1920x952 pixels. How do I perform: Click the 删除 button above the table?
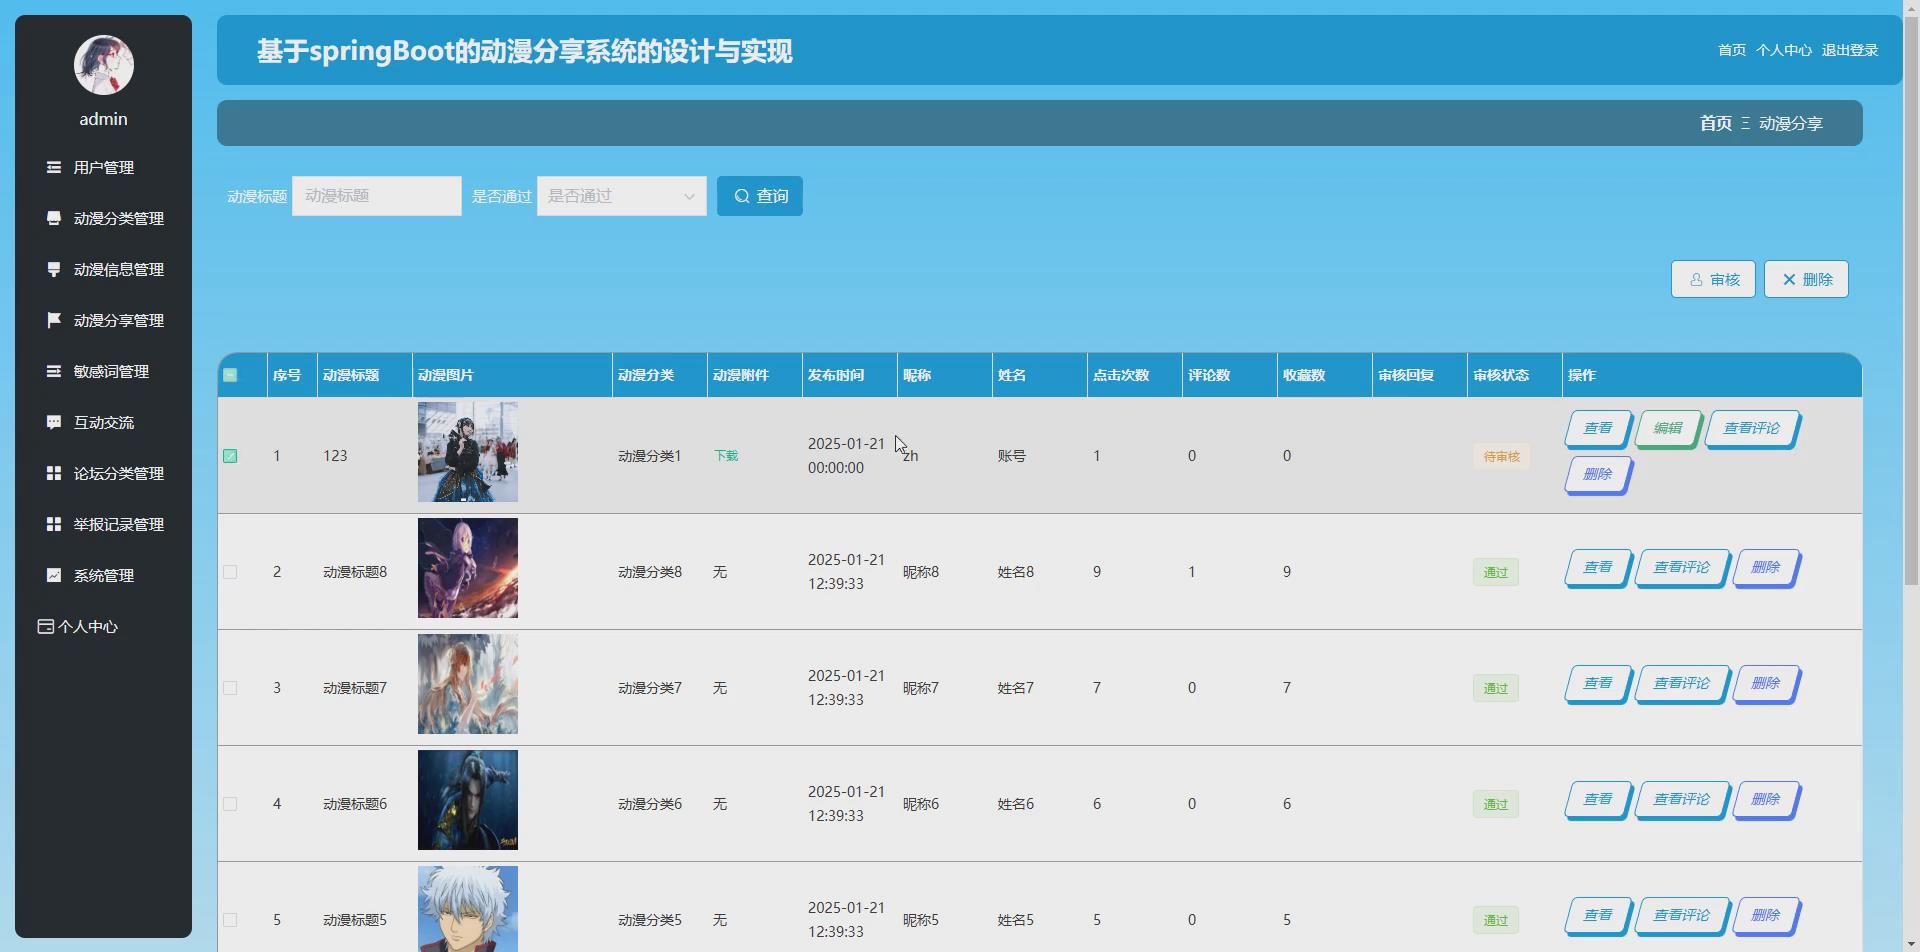click(1806, 279)
